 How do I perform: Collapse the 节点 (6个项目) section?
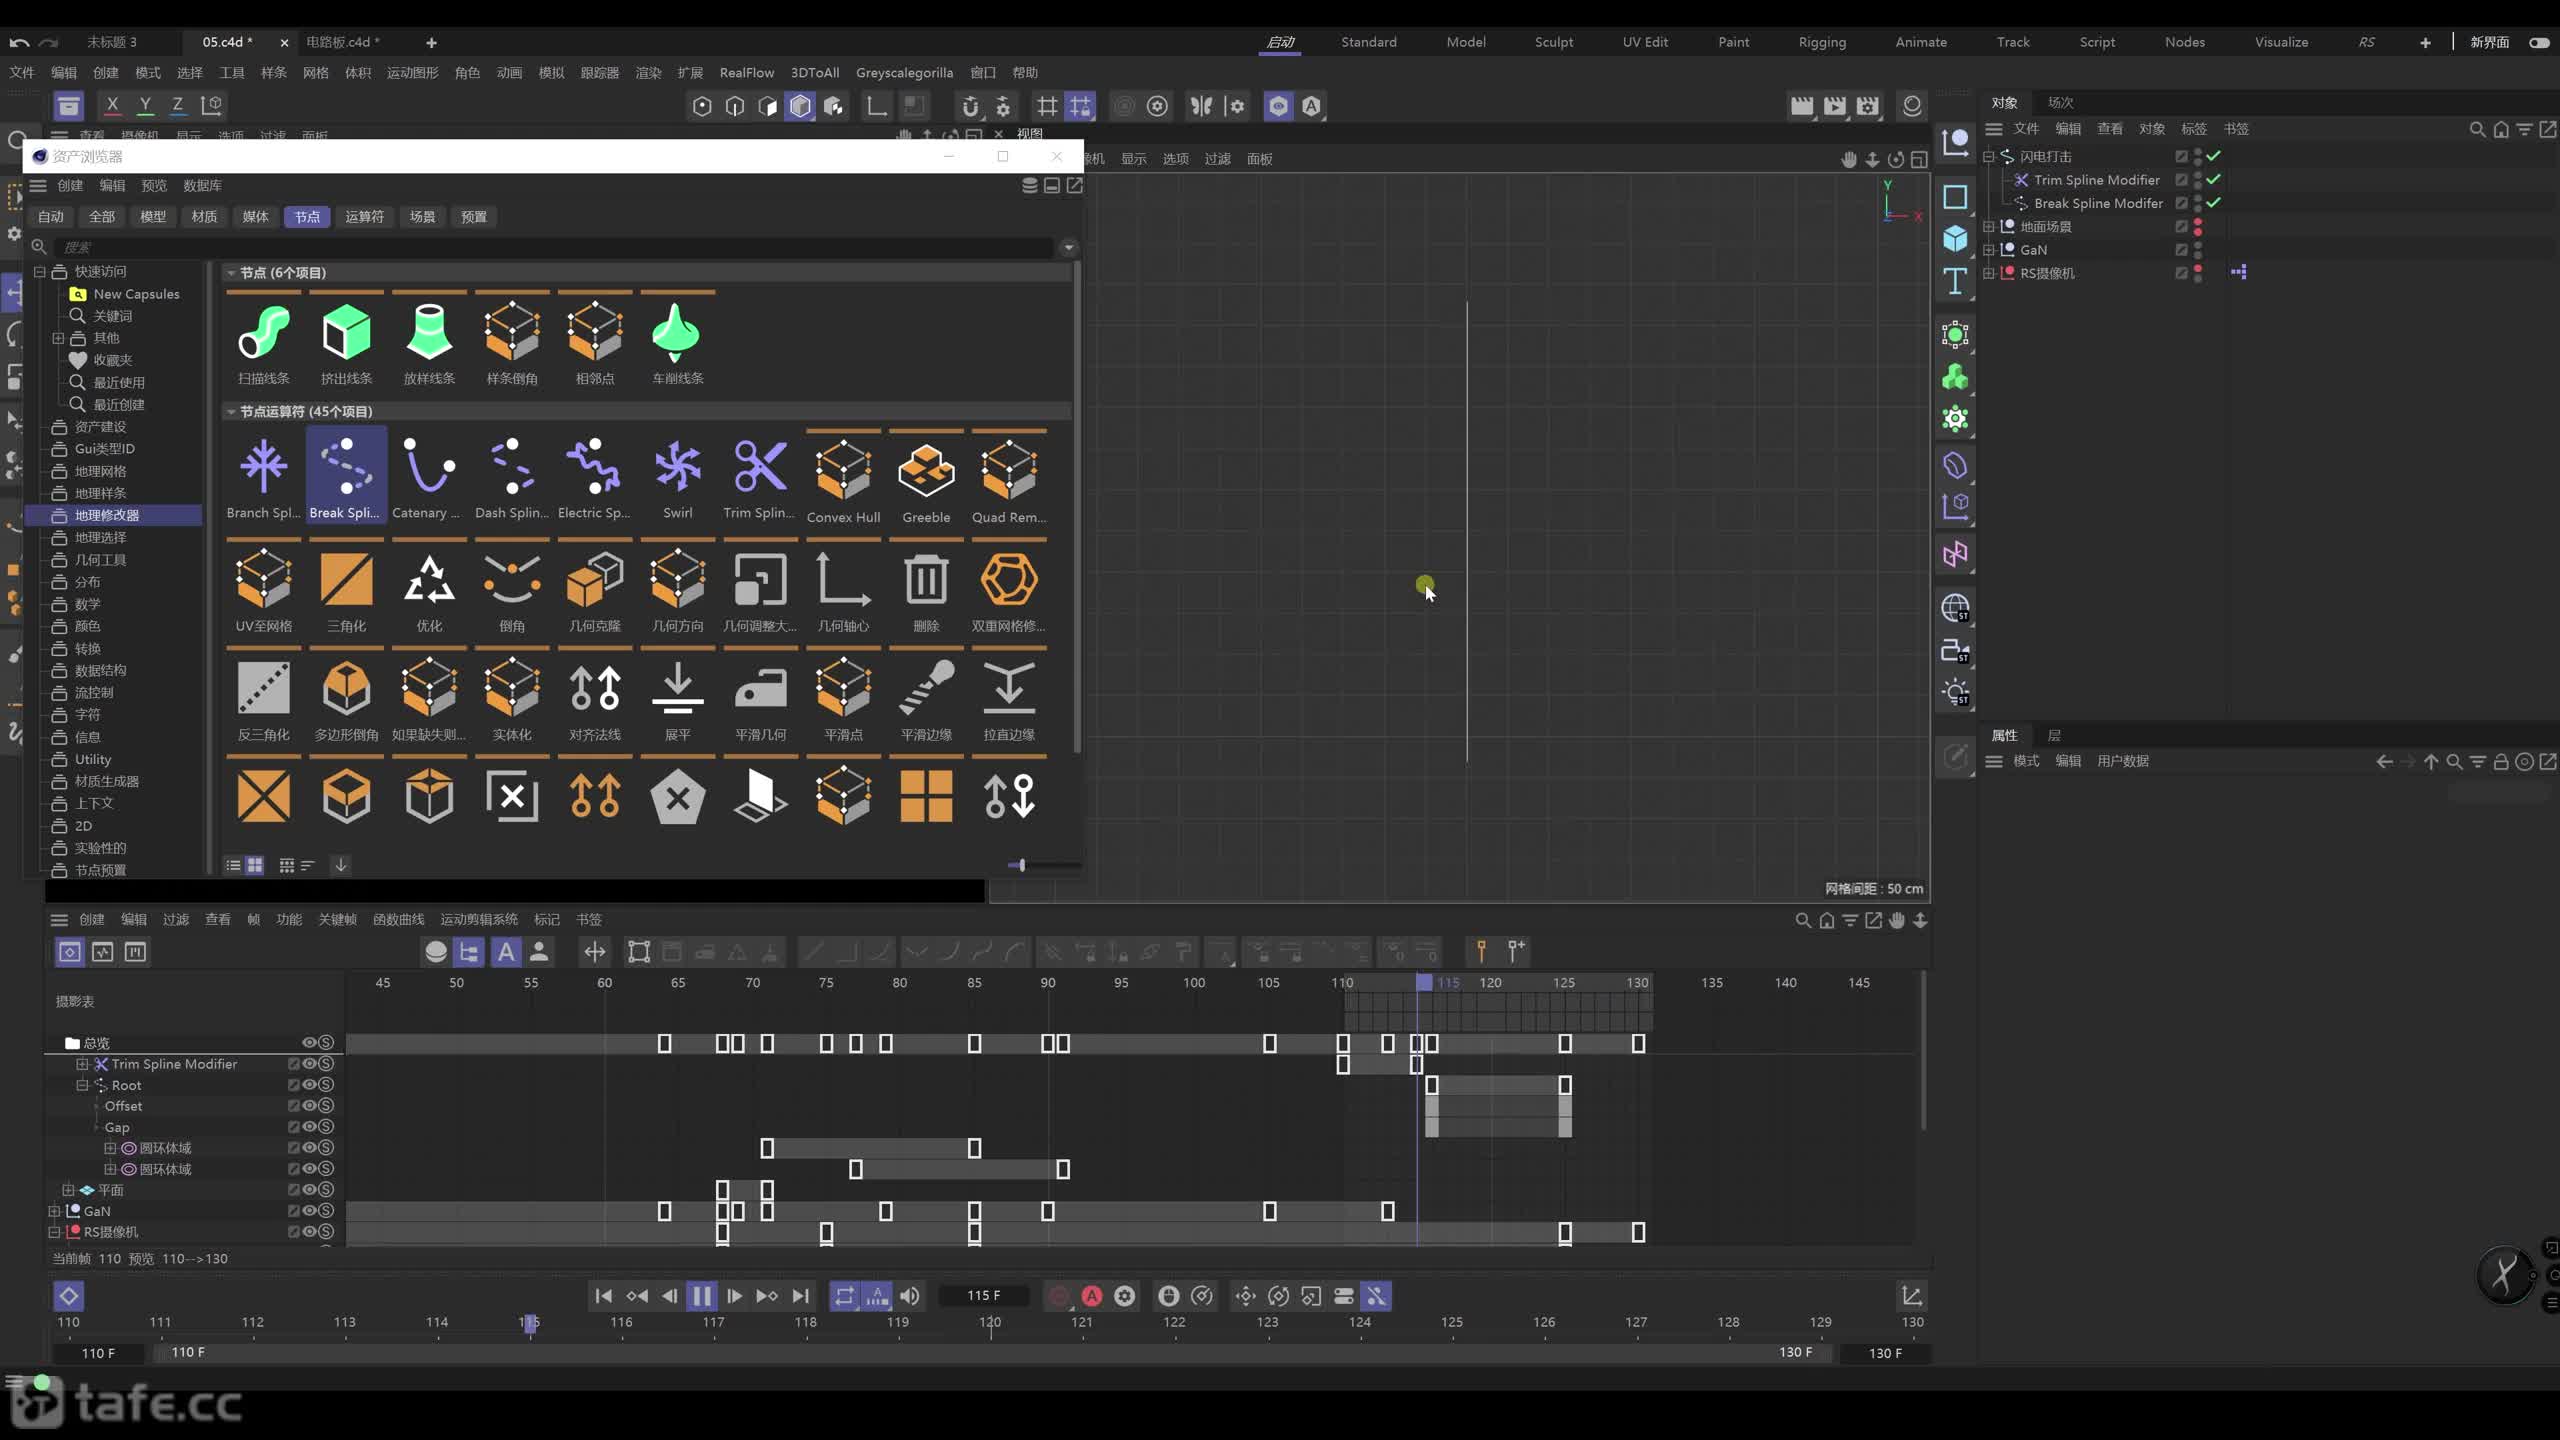click(231, 273)
